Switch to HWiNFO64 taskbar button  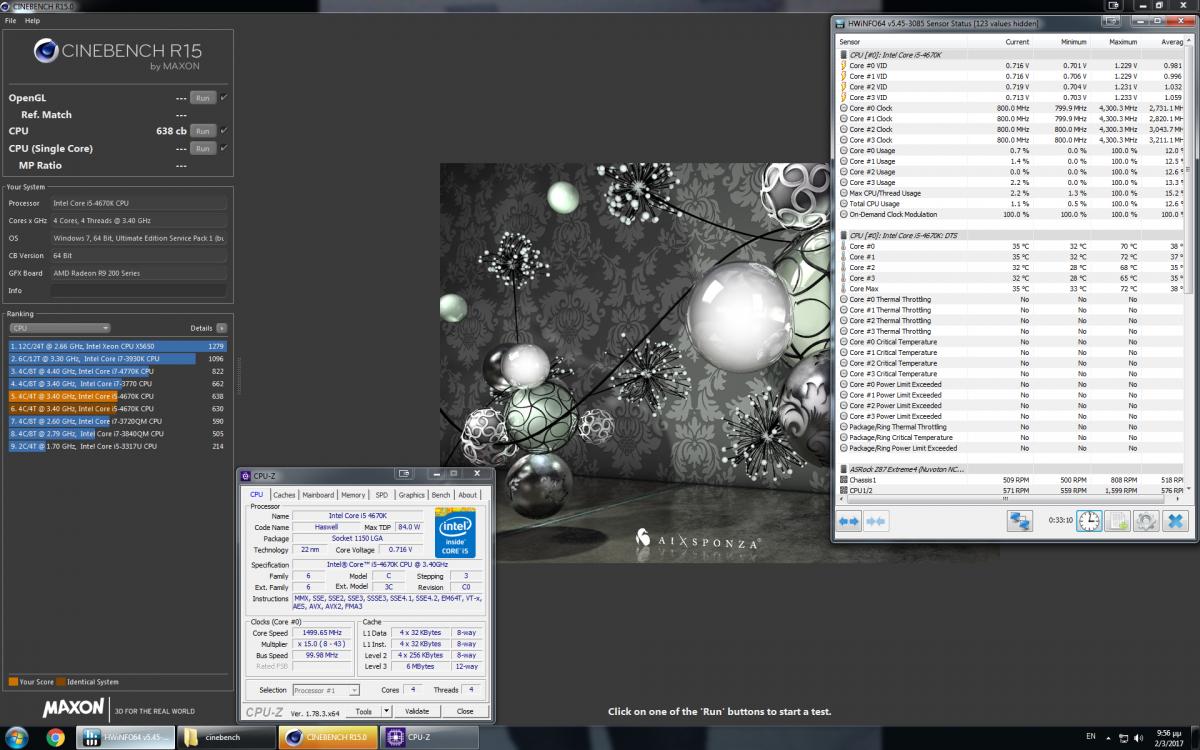(x=126, y=738)
